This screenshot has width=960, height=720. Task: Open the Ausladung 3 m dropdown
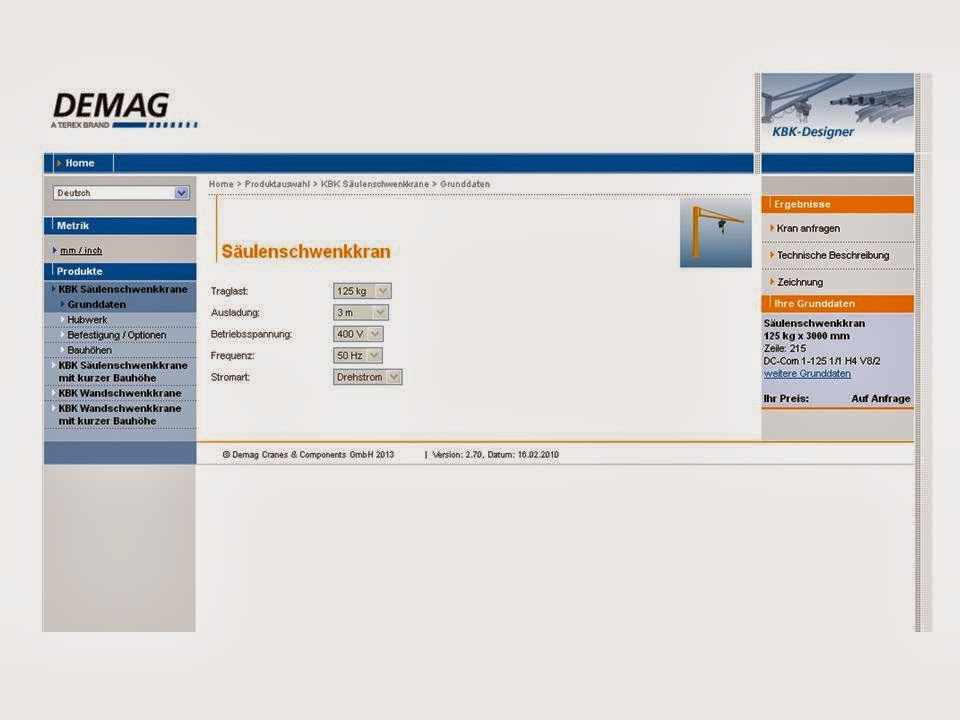pyautogui.click(x=361, y=312)
